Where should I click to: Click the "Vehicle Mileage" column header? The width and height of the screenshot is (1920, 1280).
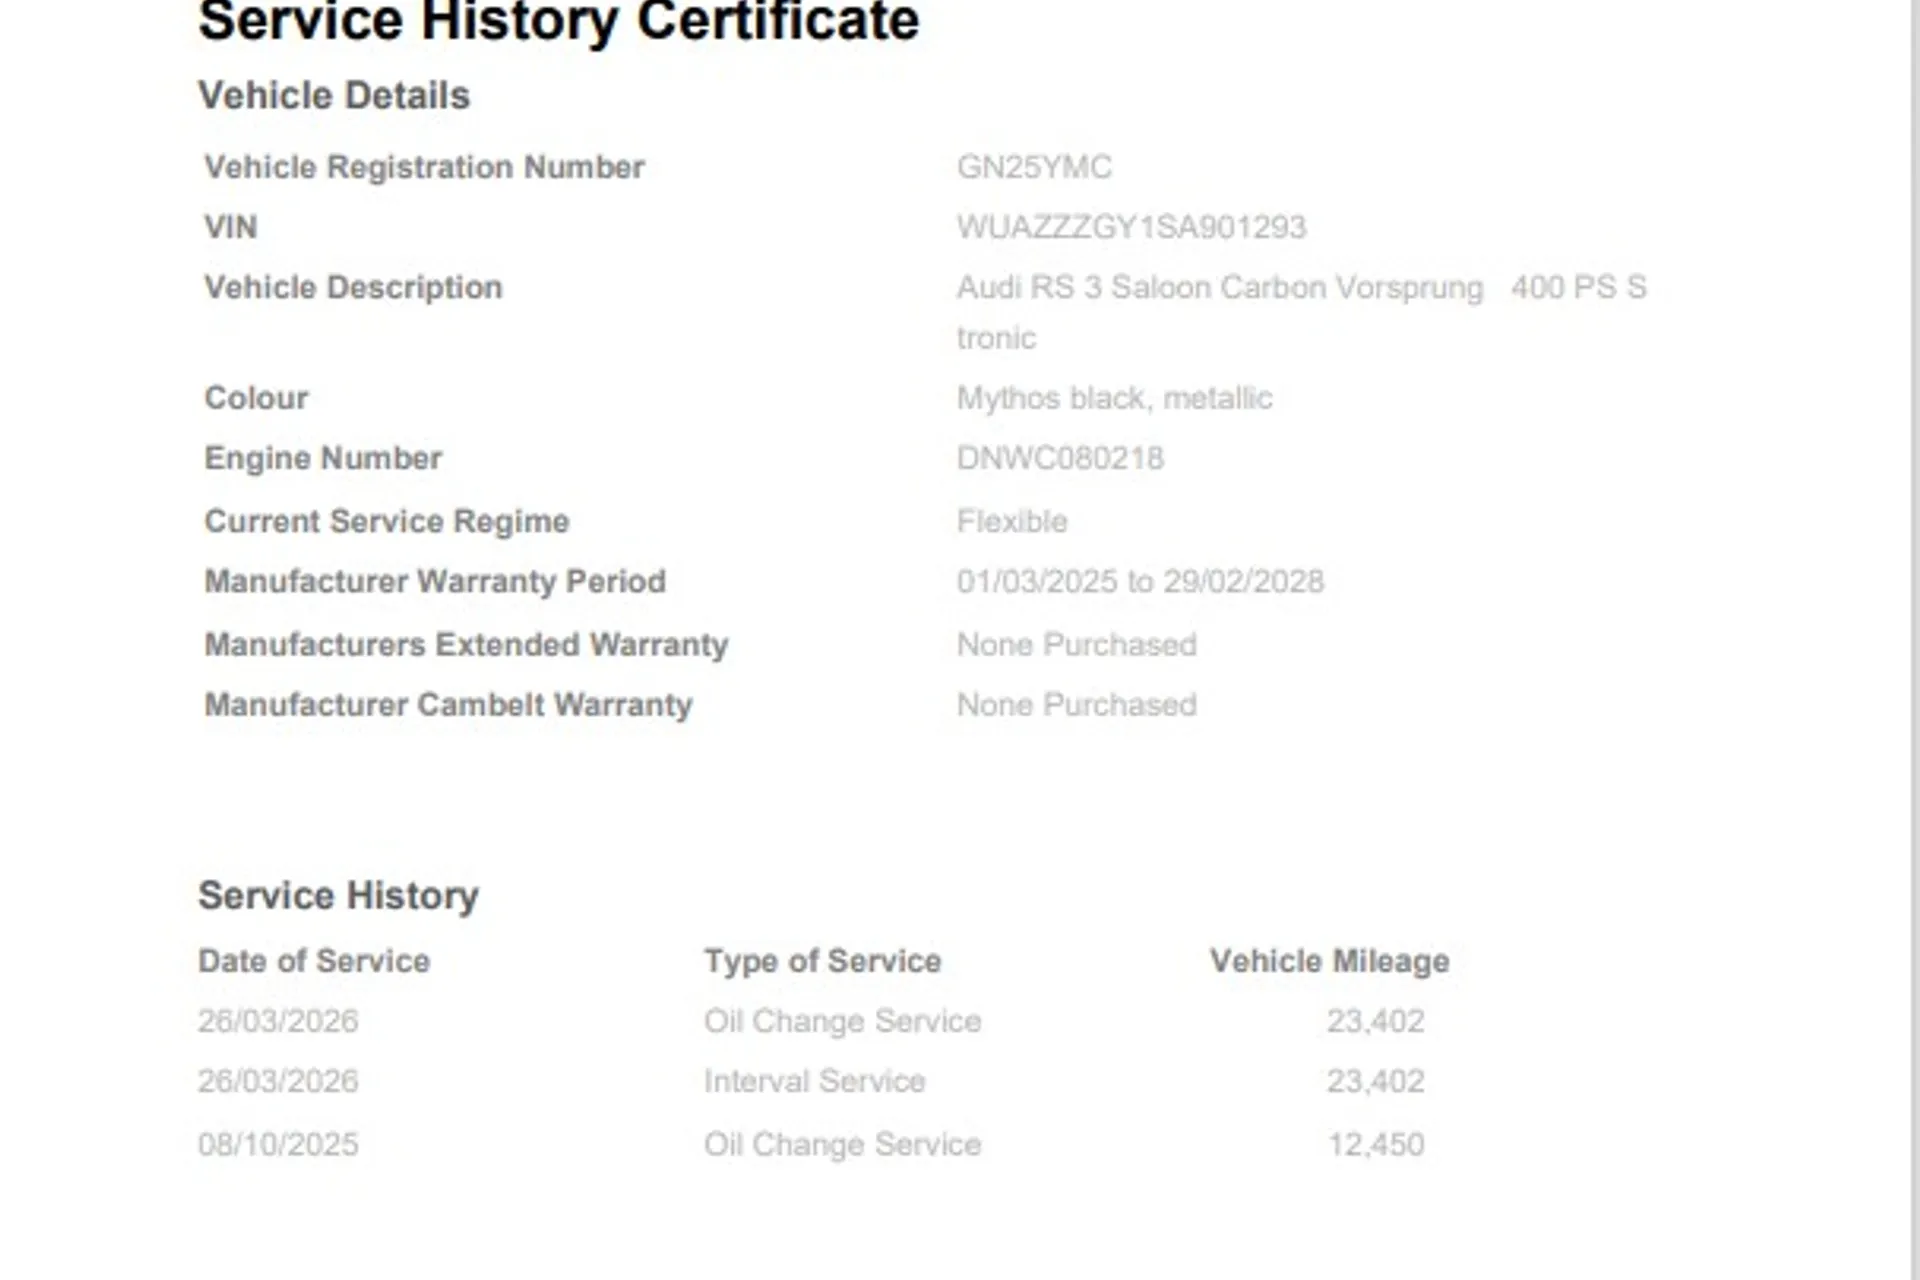(x=1329, y=961)
